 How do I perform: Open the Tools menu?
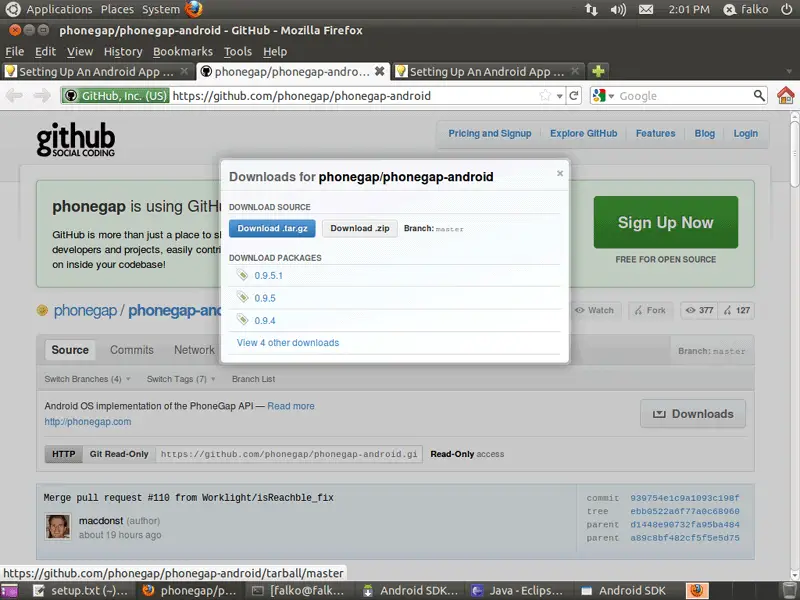coord(238,52)
